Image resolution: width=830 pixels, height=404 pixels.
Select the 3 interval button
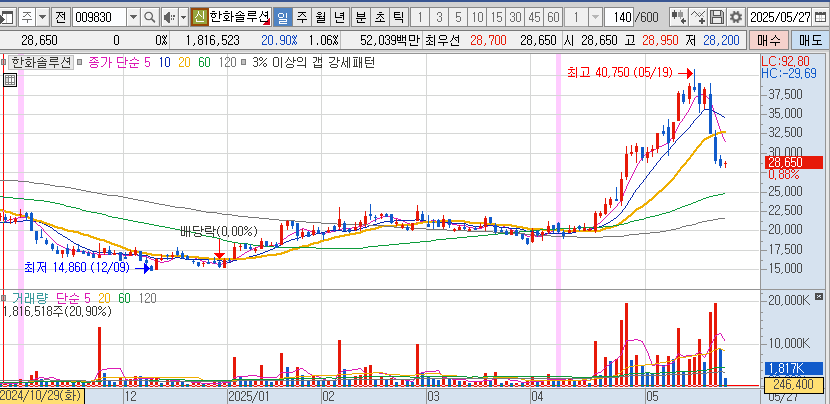tap(439, 17)
